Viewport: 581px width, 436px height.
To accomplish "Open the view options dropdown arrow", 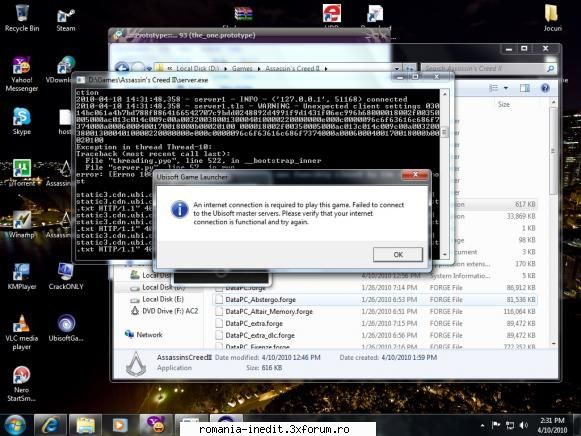I will [x=506, y=88].
